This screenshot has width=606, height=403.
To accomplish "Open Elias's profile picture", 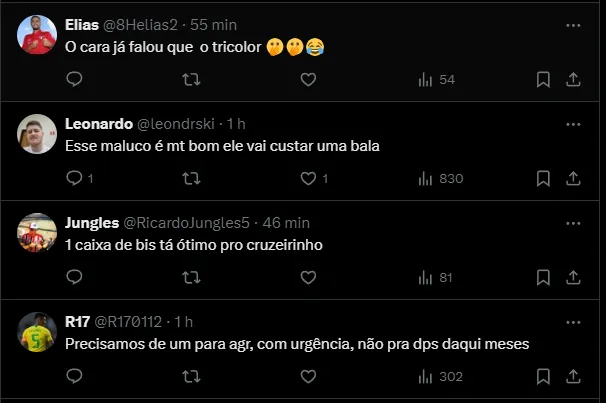I will [x=38, y=35].
